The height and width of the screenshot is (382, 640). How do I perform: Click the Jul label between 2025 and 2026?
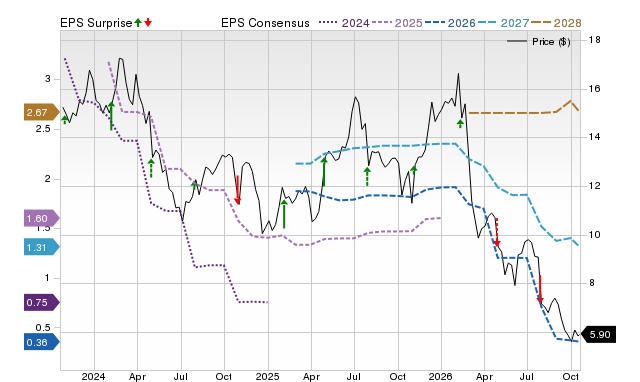pos(354,376)
